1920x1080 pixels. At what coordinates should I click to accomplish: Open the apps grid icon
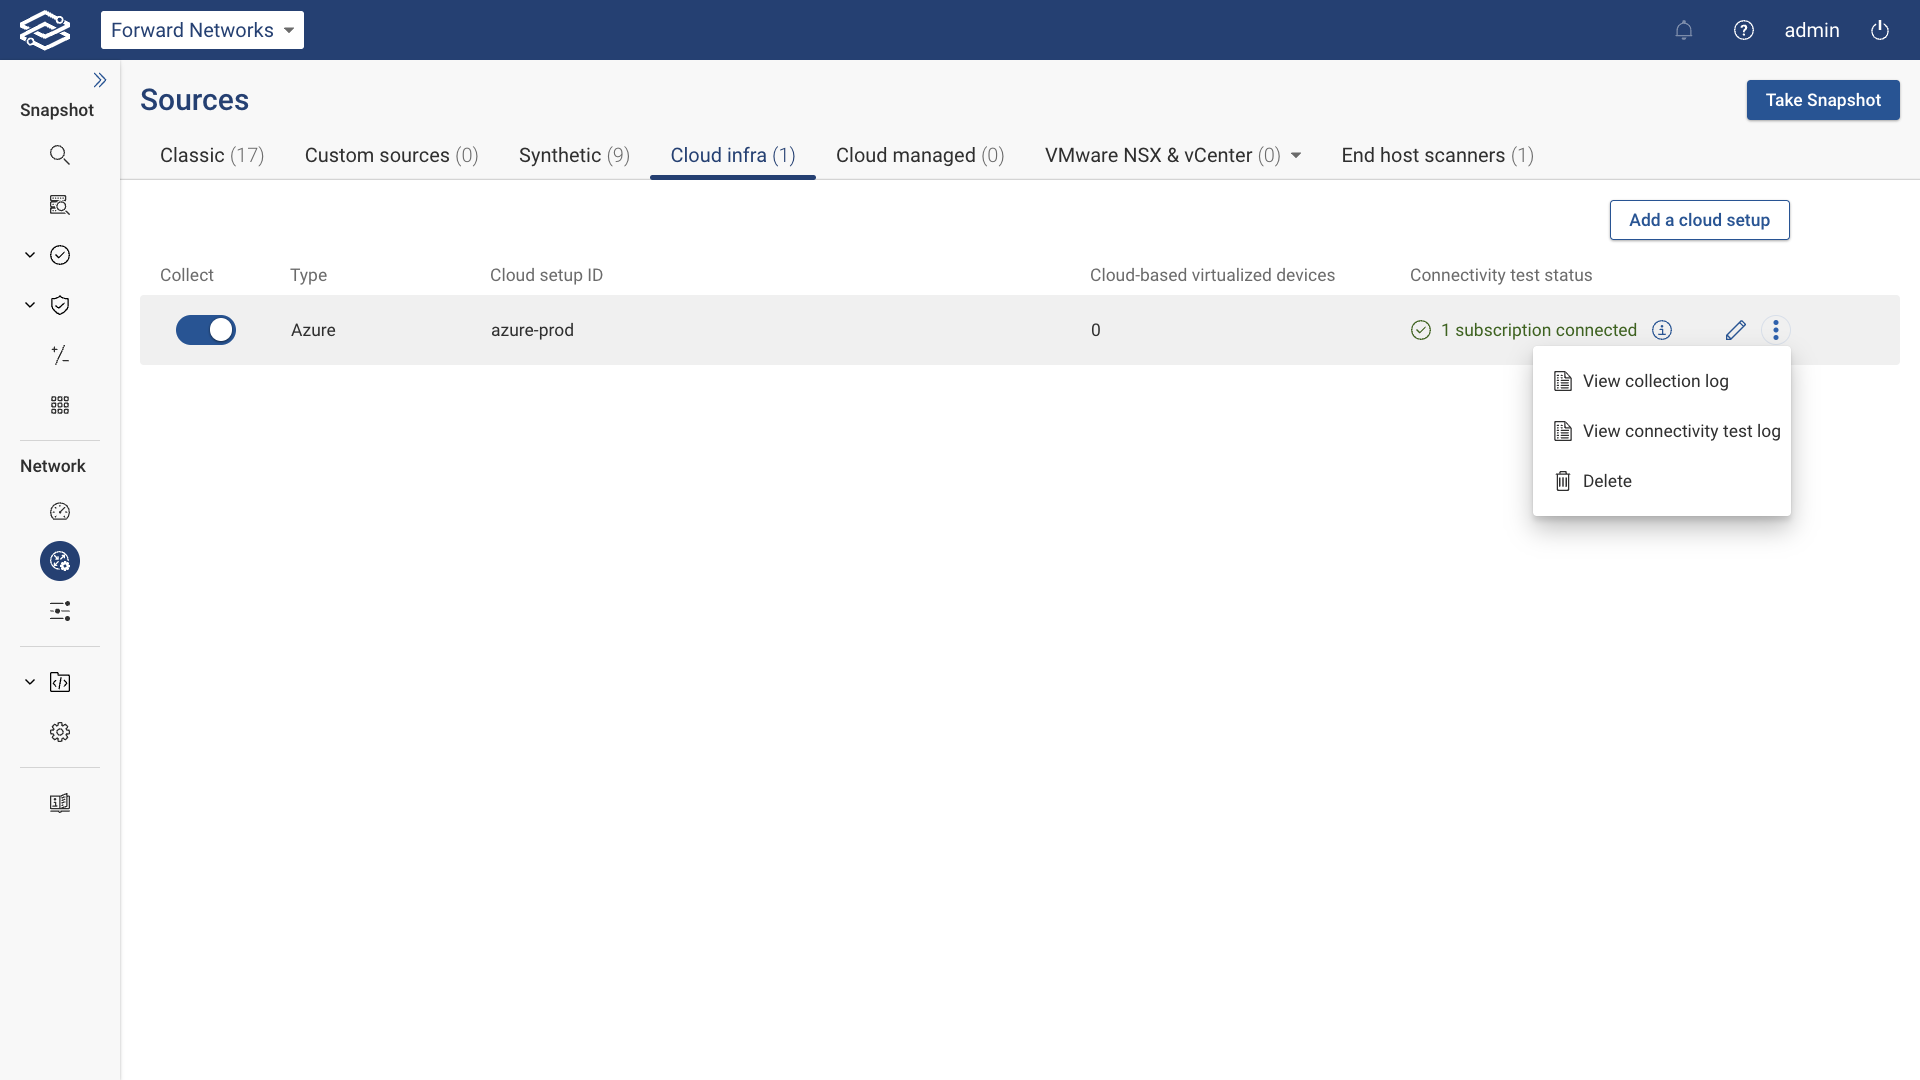pyautogui.click(x=60, y=405)
